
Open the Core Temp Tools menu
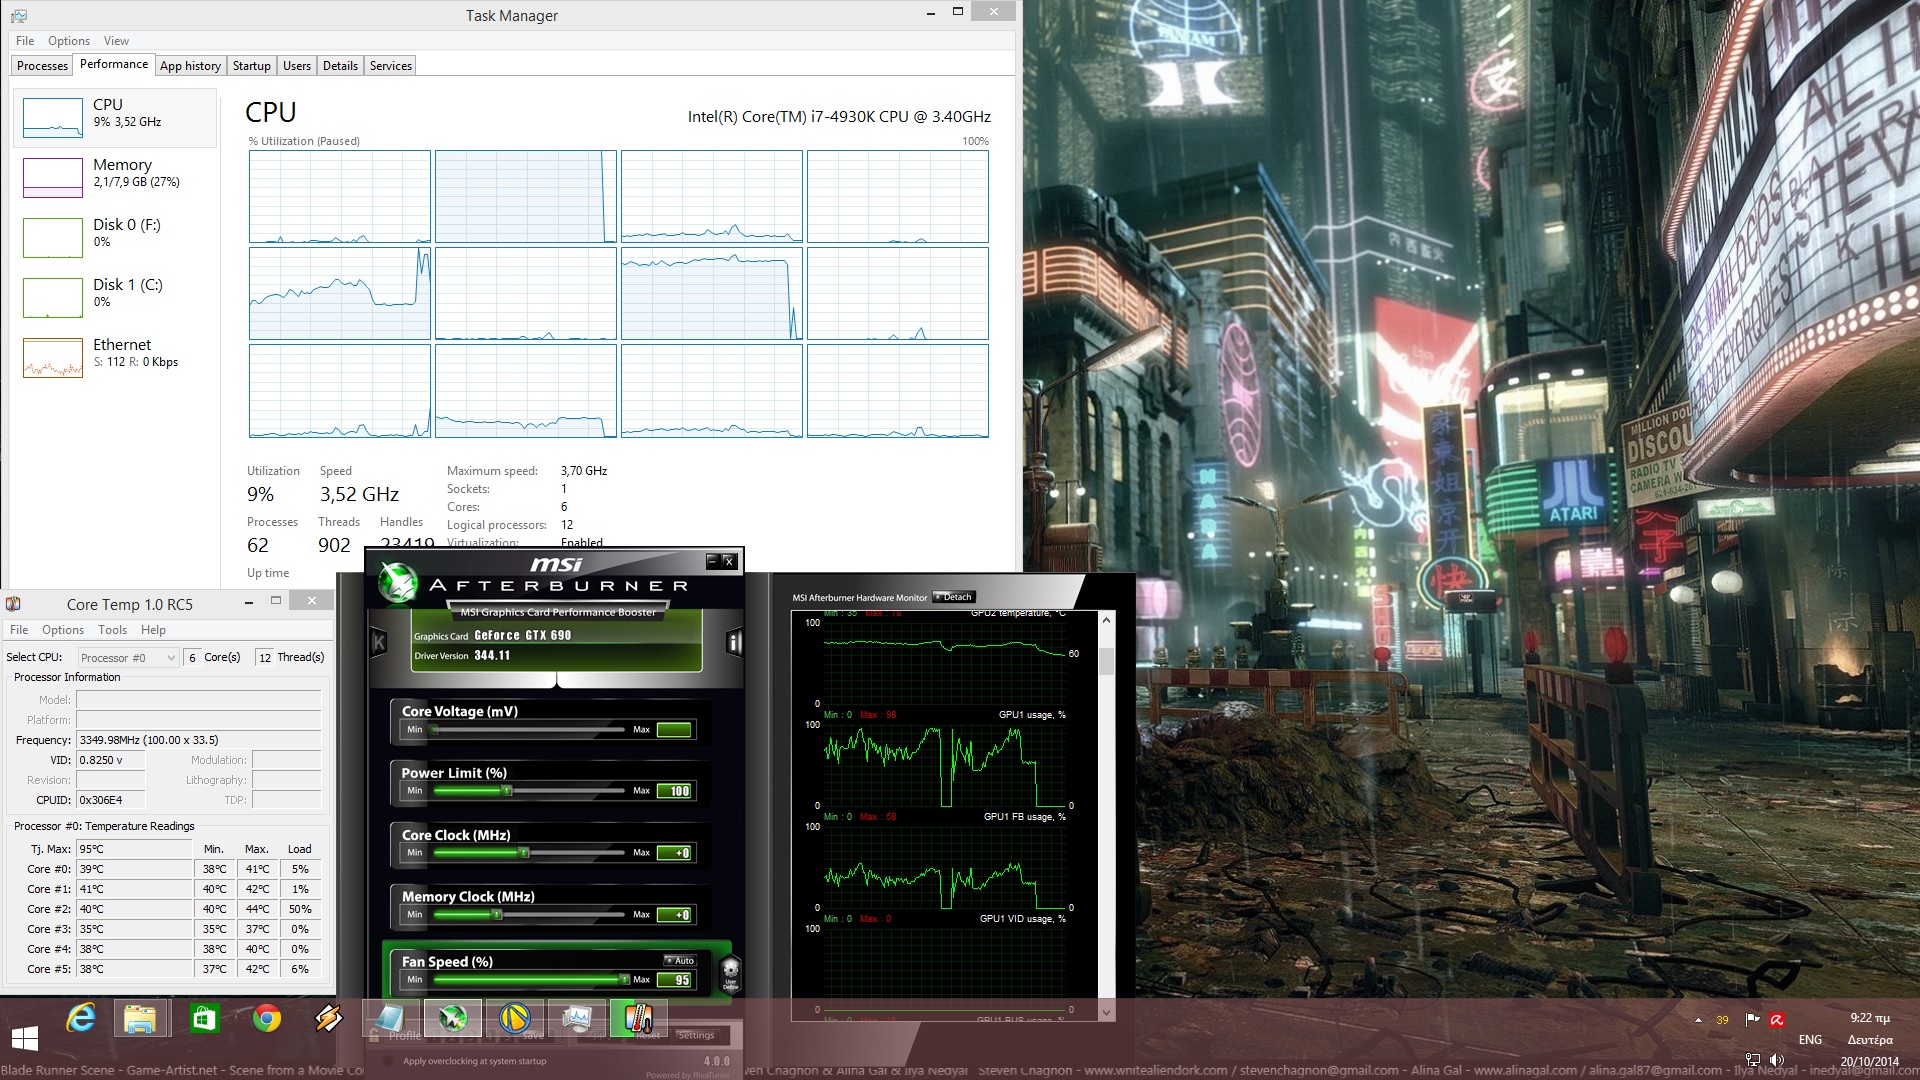112,630
